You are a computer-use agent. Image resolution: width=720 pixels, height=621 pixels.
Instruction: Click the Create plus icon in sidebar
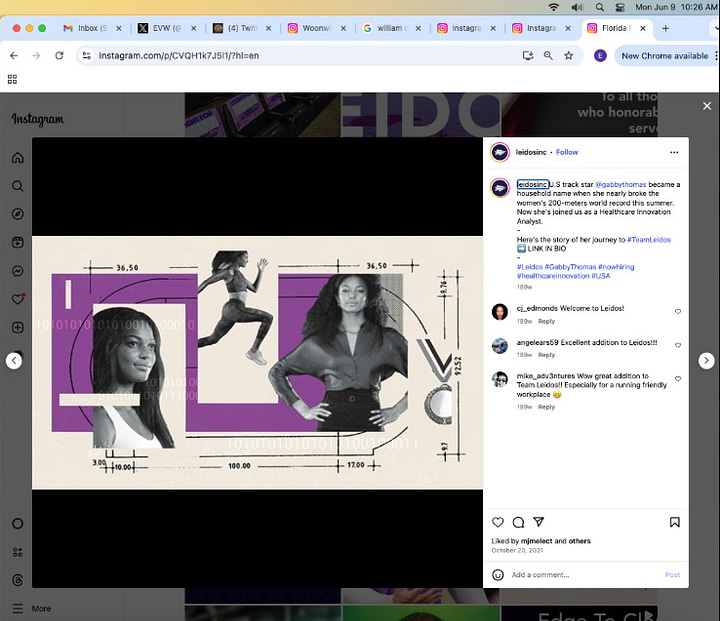[17, 327]
